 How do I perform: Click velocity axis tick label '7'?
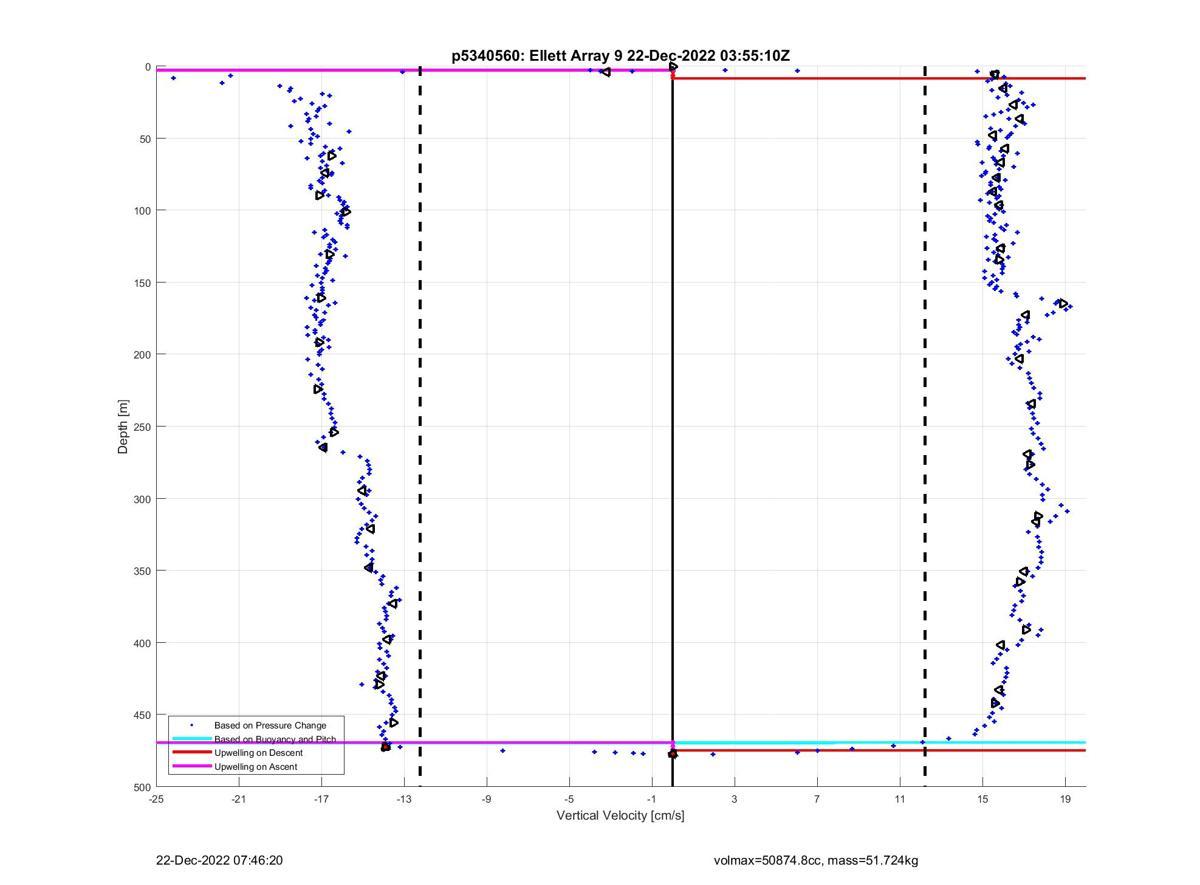click(x=817, y=798)
